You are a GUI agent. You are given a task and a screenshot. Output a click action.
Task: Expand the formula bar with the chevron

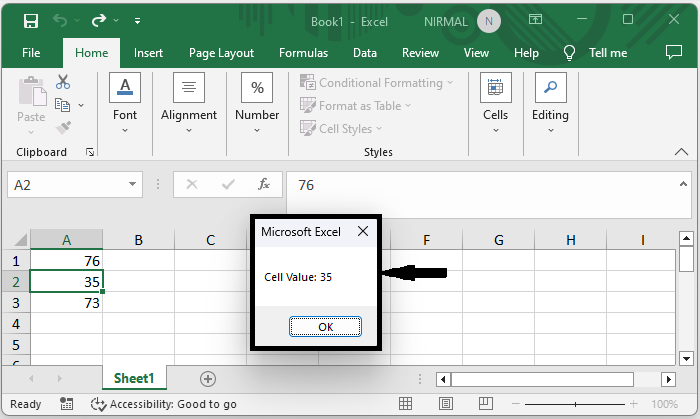pyautogui.click(x=683, y=184)
